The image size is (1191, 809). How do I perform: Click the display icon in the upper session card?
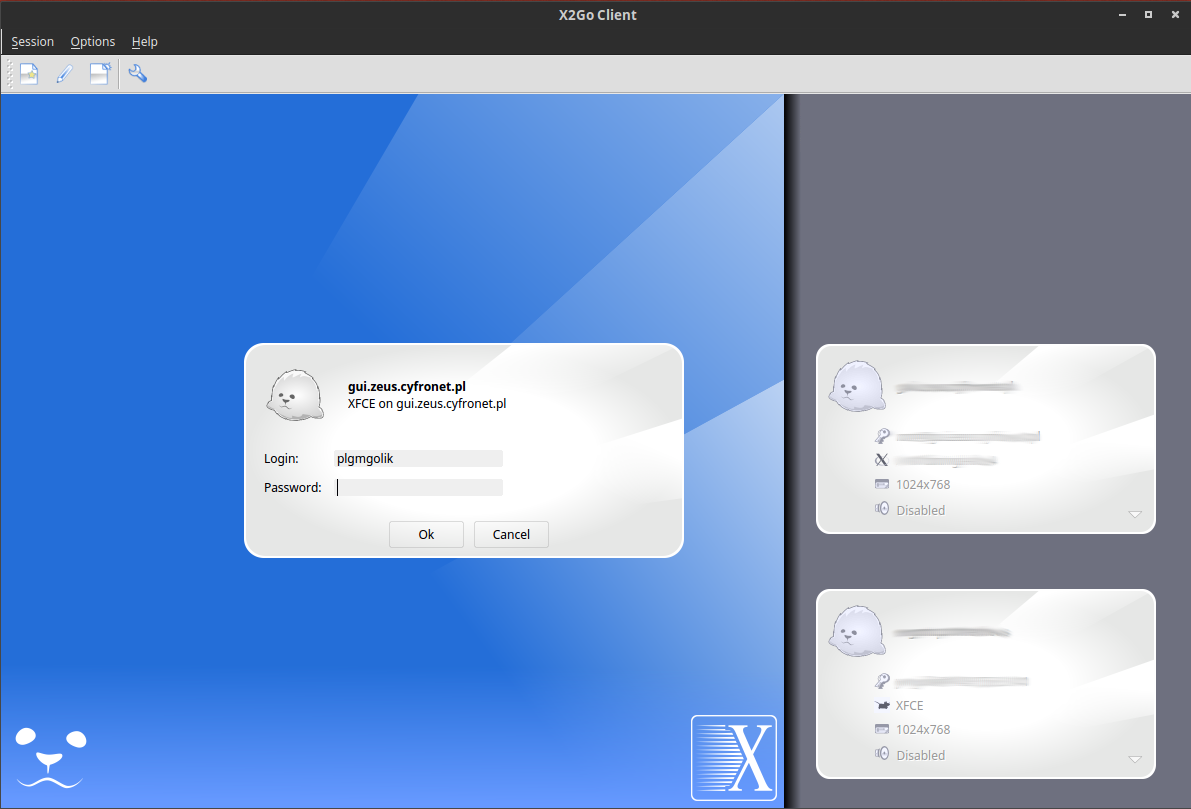tap(882, 484)
